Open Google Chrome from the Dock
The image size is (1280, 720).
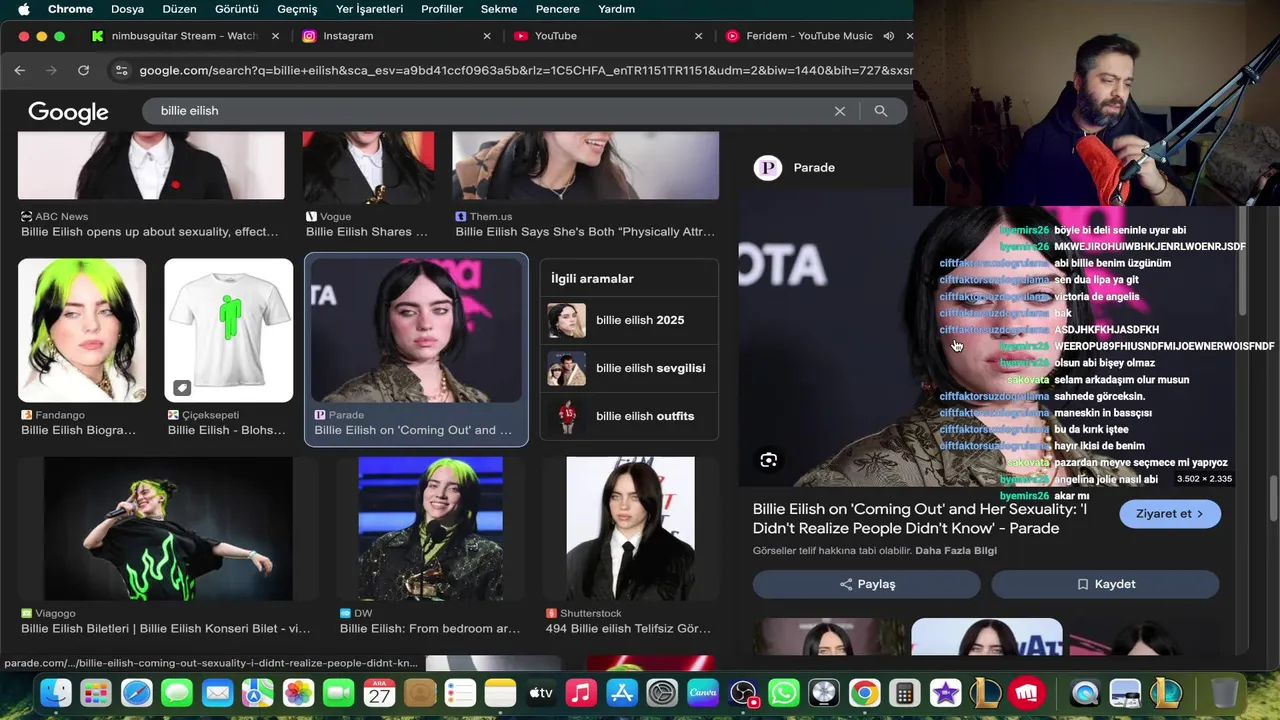pyautogui.click(x=864, y=692)
